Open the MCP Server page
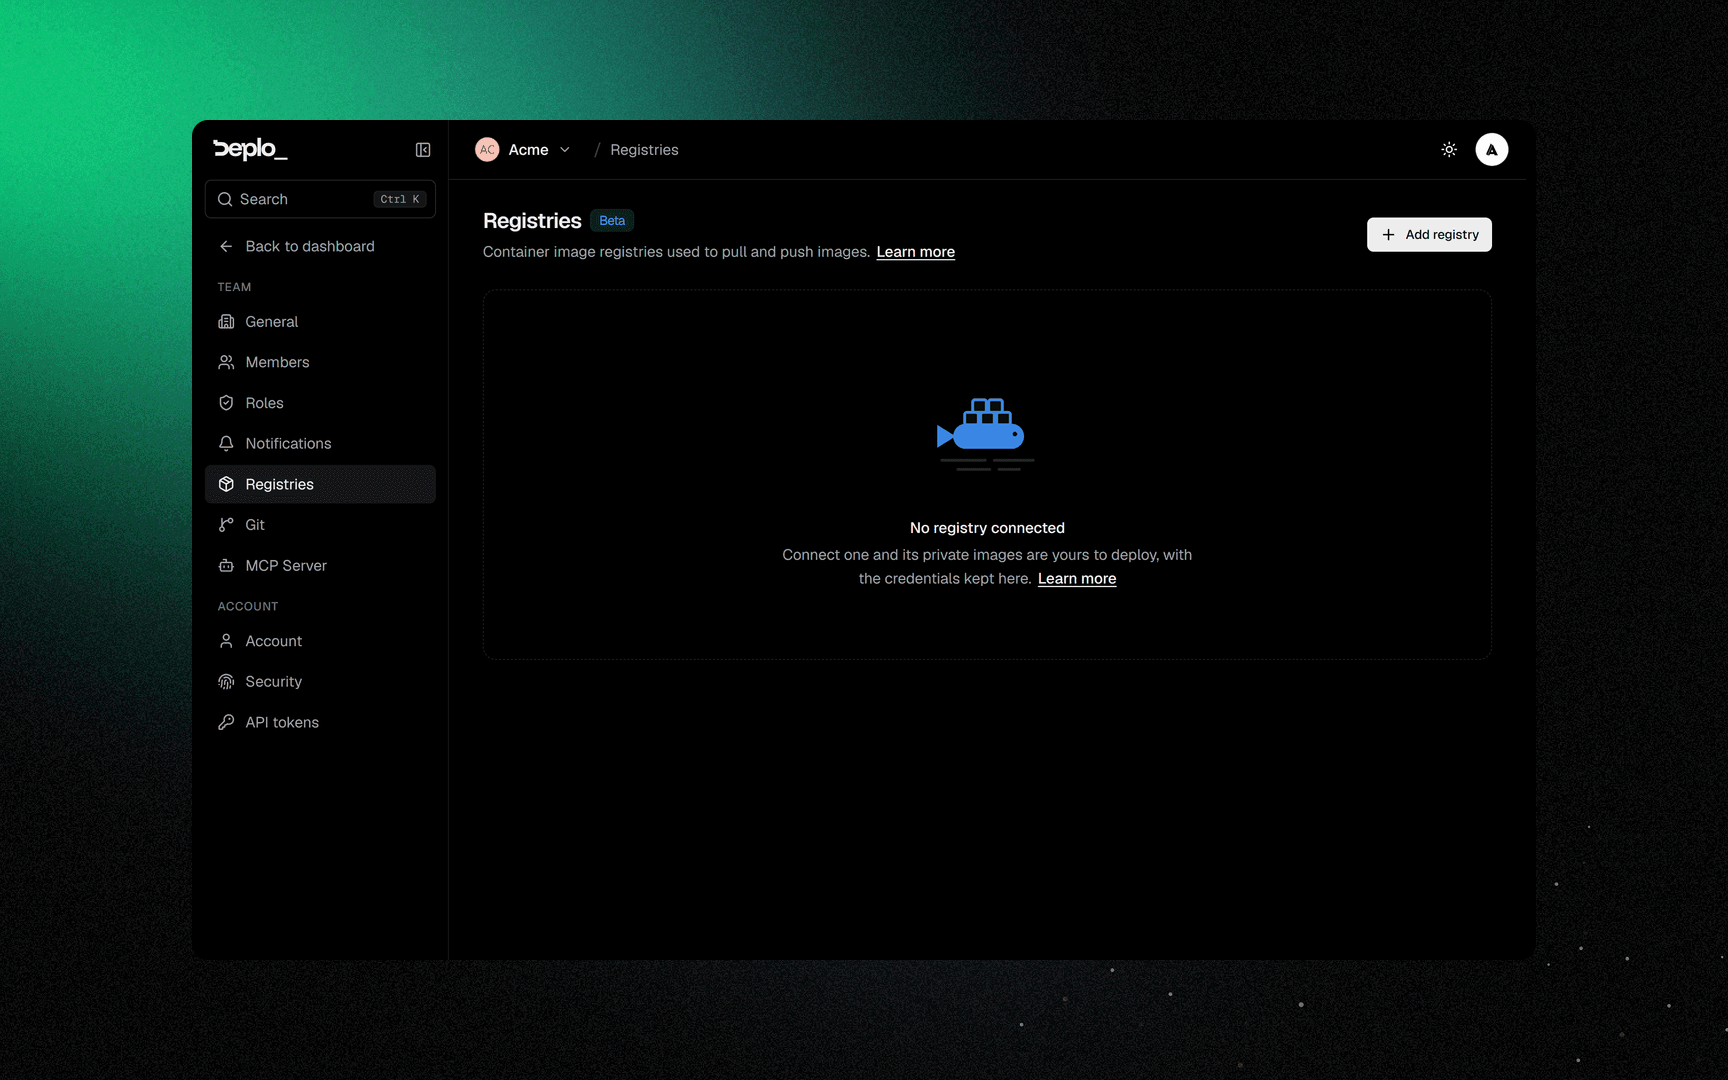This screenshot has width=1728, height=1080. (320, 565)
